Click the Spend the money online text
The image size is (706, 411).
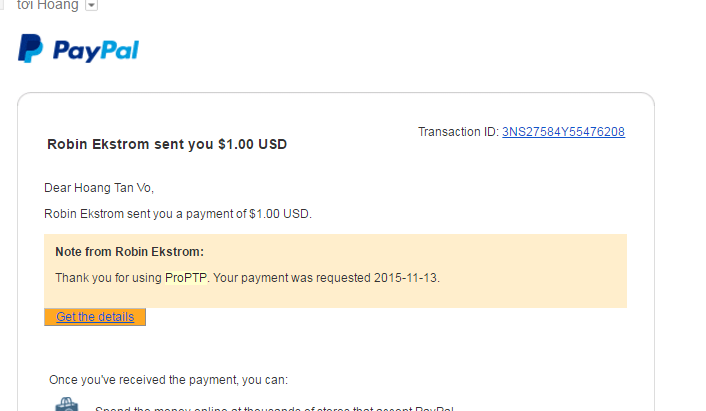(270, 408)
